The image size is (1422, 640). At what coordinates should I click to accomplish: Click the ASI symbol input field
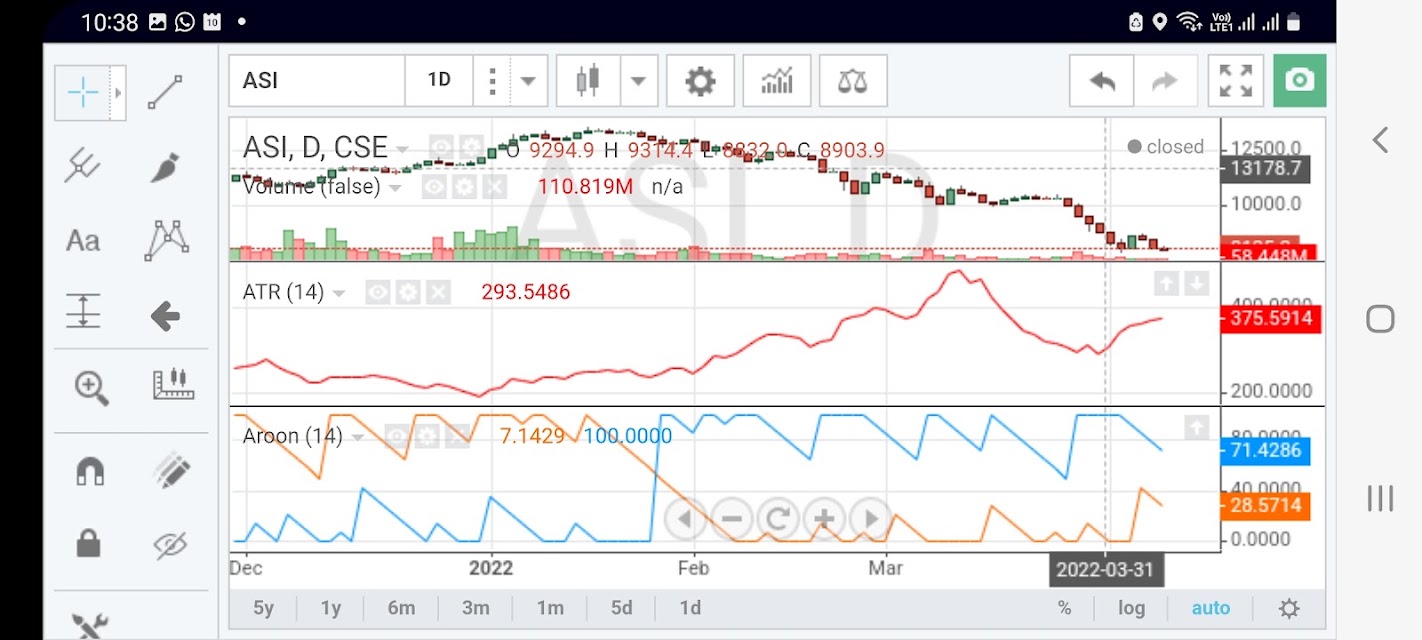pos(317,81)
